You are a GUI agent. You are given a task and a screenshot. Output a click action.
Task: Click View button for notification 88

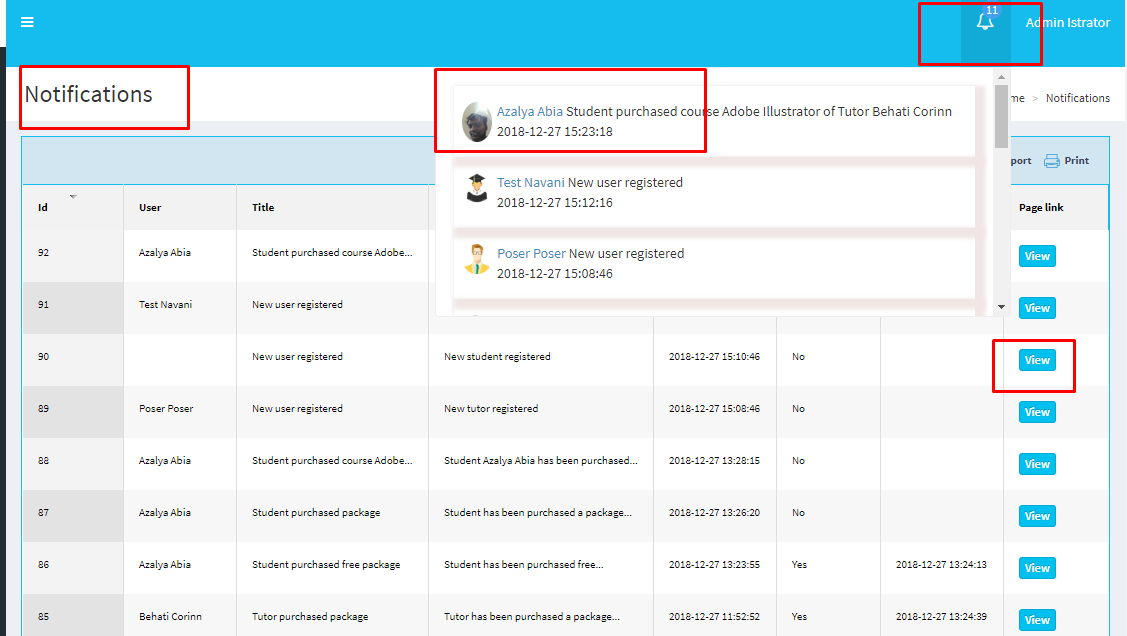point(1037,464)
